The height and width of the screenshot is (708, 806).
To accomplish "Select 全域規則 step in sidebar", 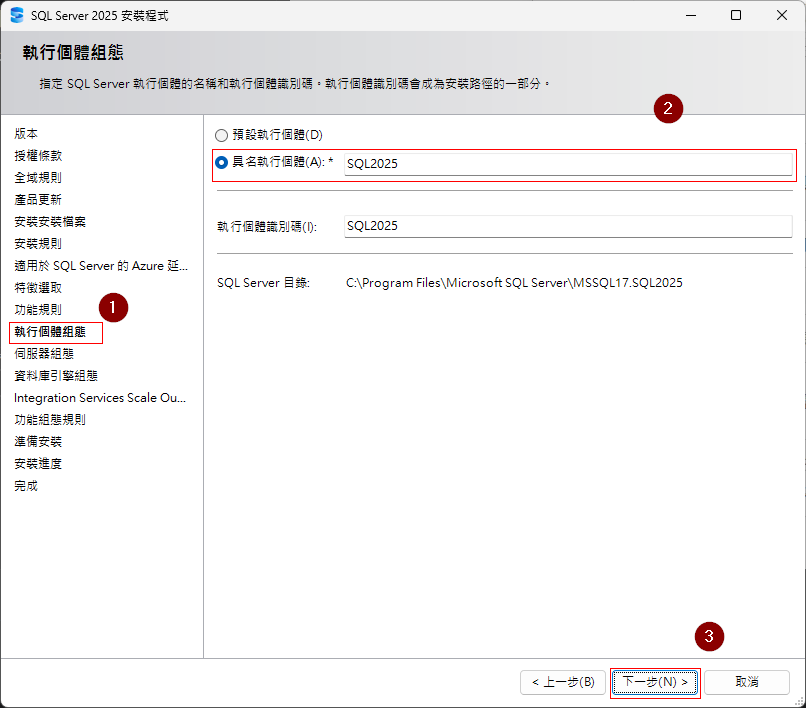I will coord(38,178).
